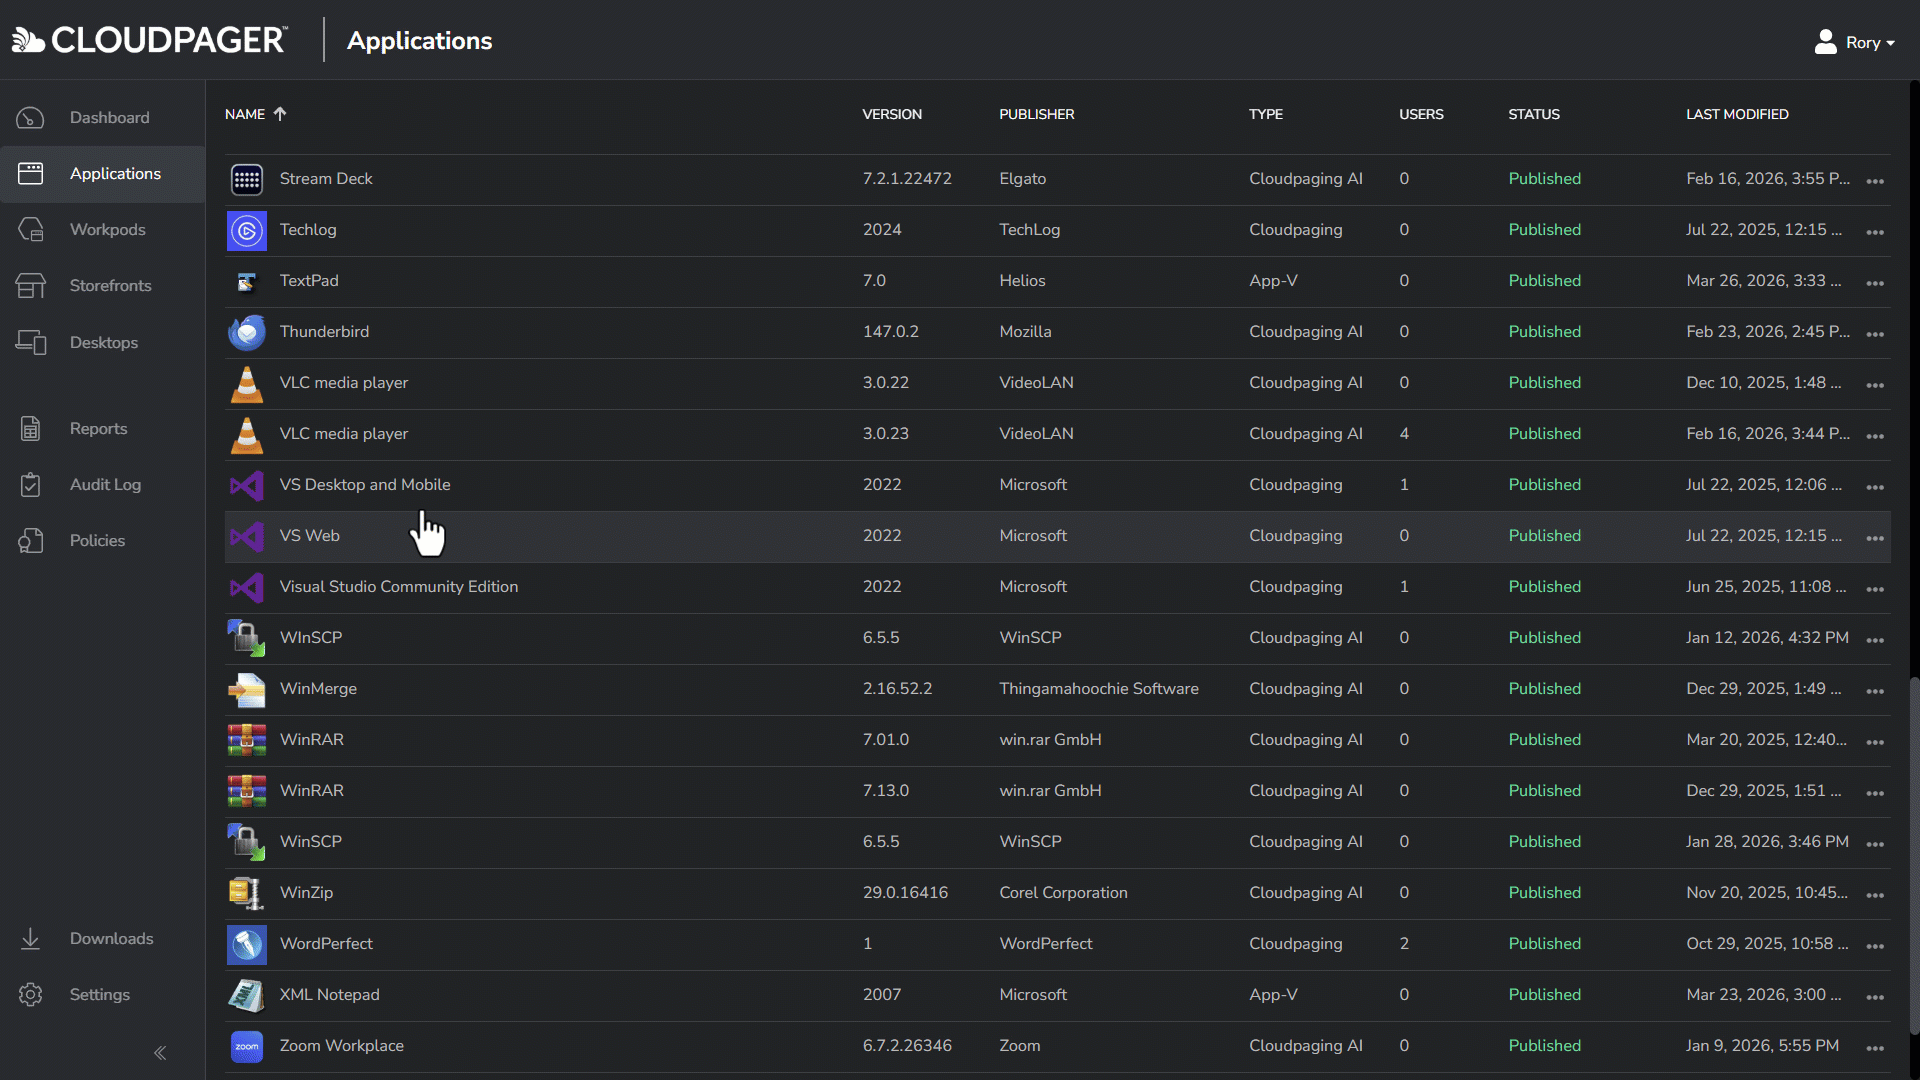Click Corel Corporation publisher cell
Screen dimensions: 1920x1080
[x=1063, y=893]
